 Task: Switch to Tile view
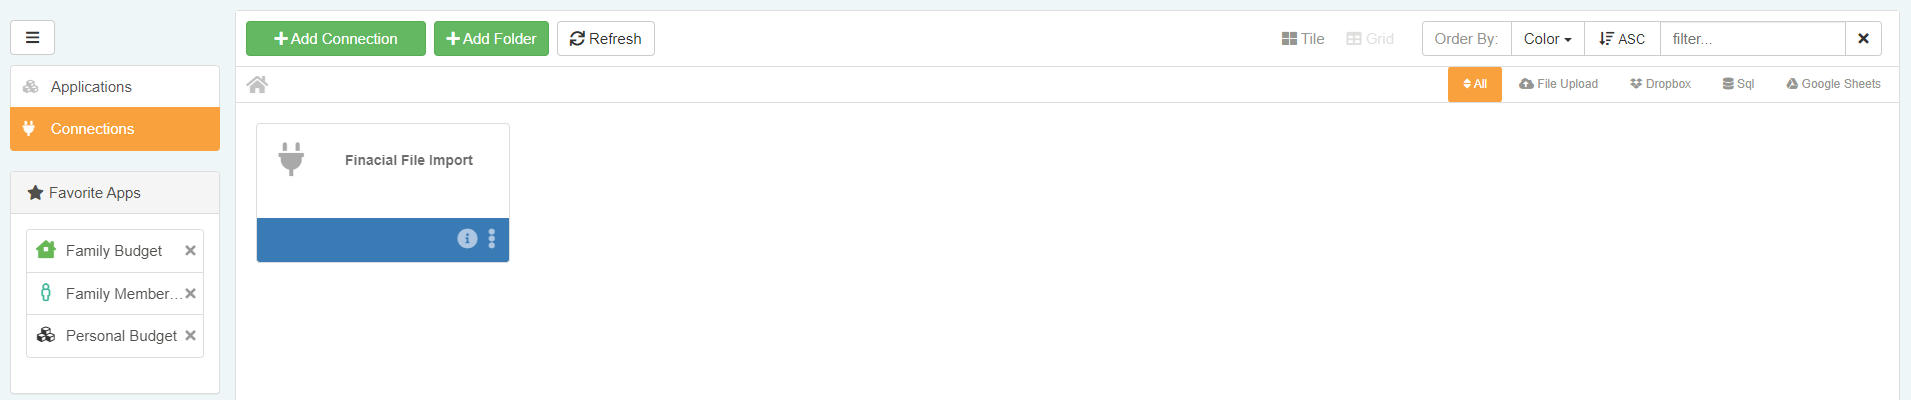pyautogui.click(x=1303, y=39)
